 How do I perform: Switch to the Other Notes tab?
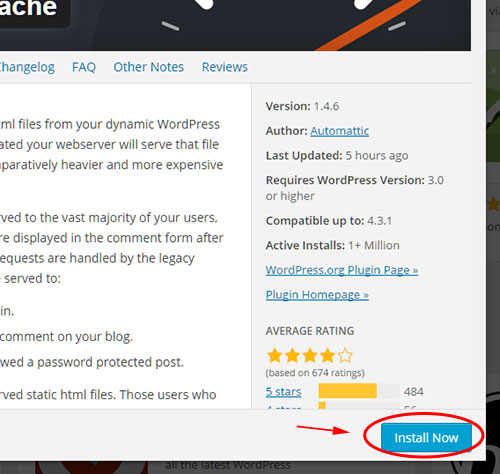point(148,67)
